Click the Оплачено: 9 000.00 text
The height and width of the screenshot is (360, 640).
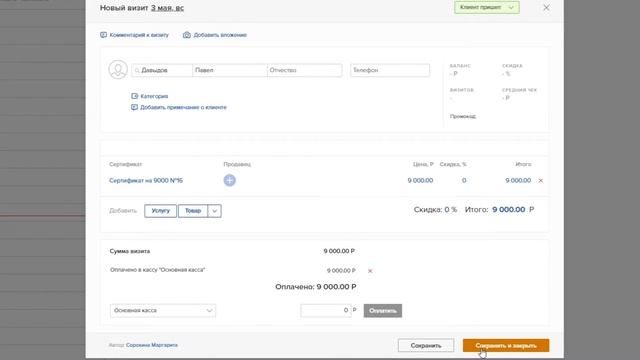[316, 287]
